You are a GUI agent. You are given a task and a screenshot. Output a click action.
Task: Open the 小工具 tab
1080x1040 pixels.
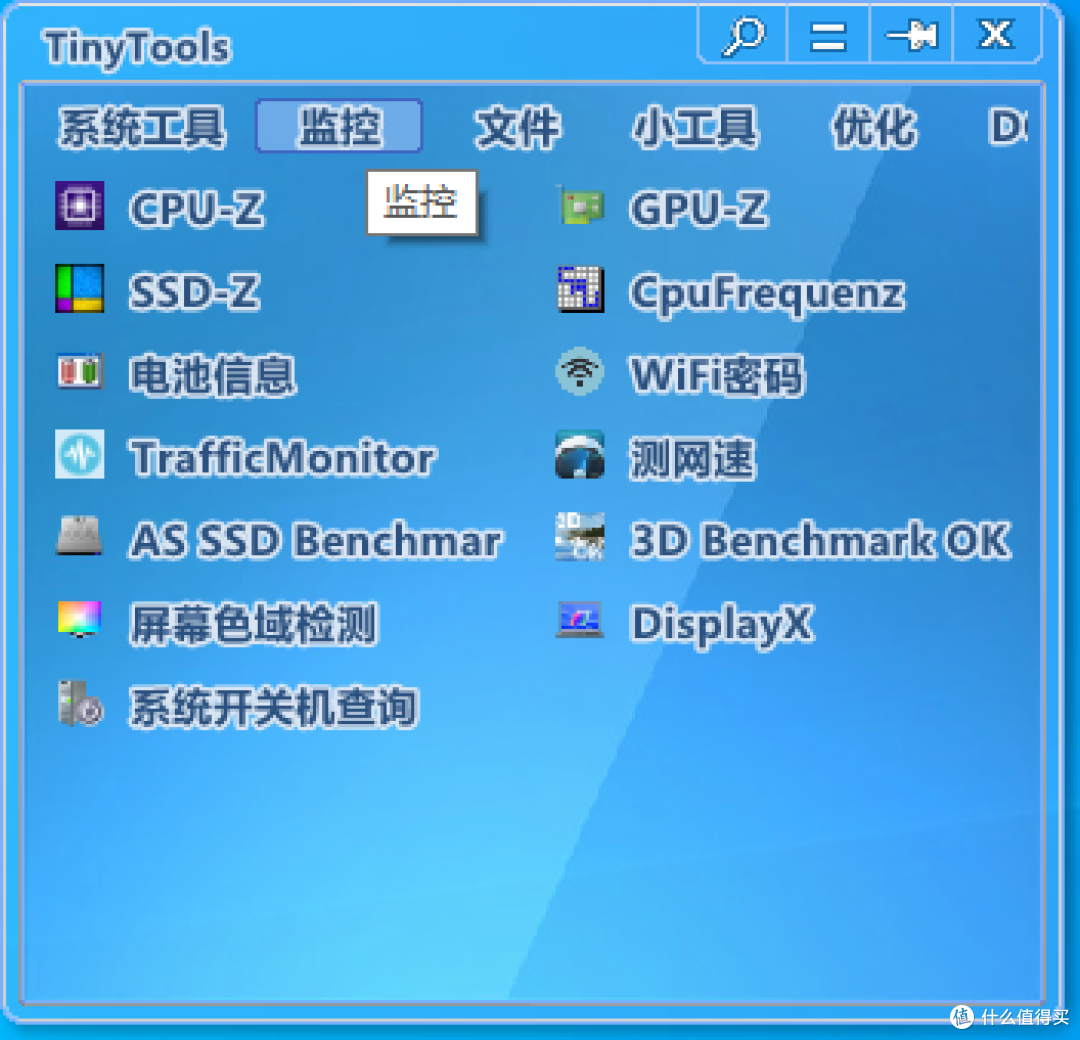click(x=694, y=127)
